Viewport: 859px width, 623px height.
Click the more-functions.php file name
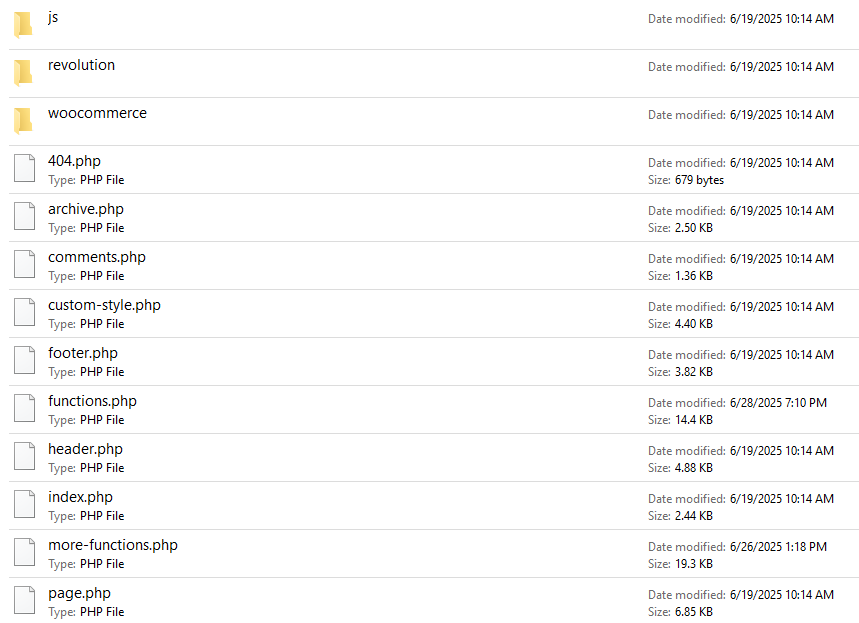coord(113,545)
